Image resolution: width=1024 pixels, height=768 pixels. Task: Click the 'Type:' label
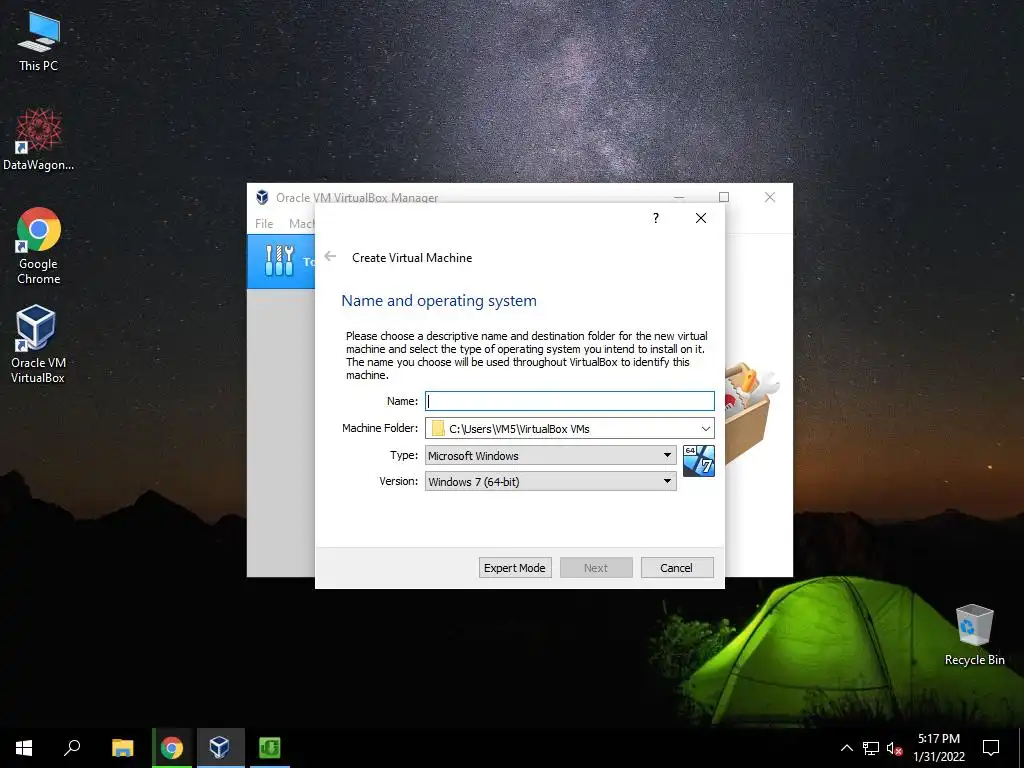(404, 455)
